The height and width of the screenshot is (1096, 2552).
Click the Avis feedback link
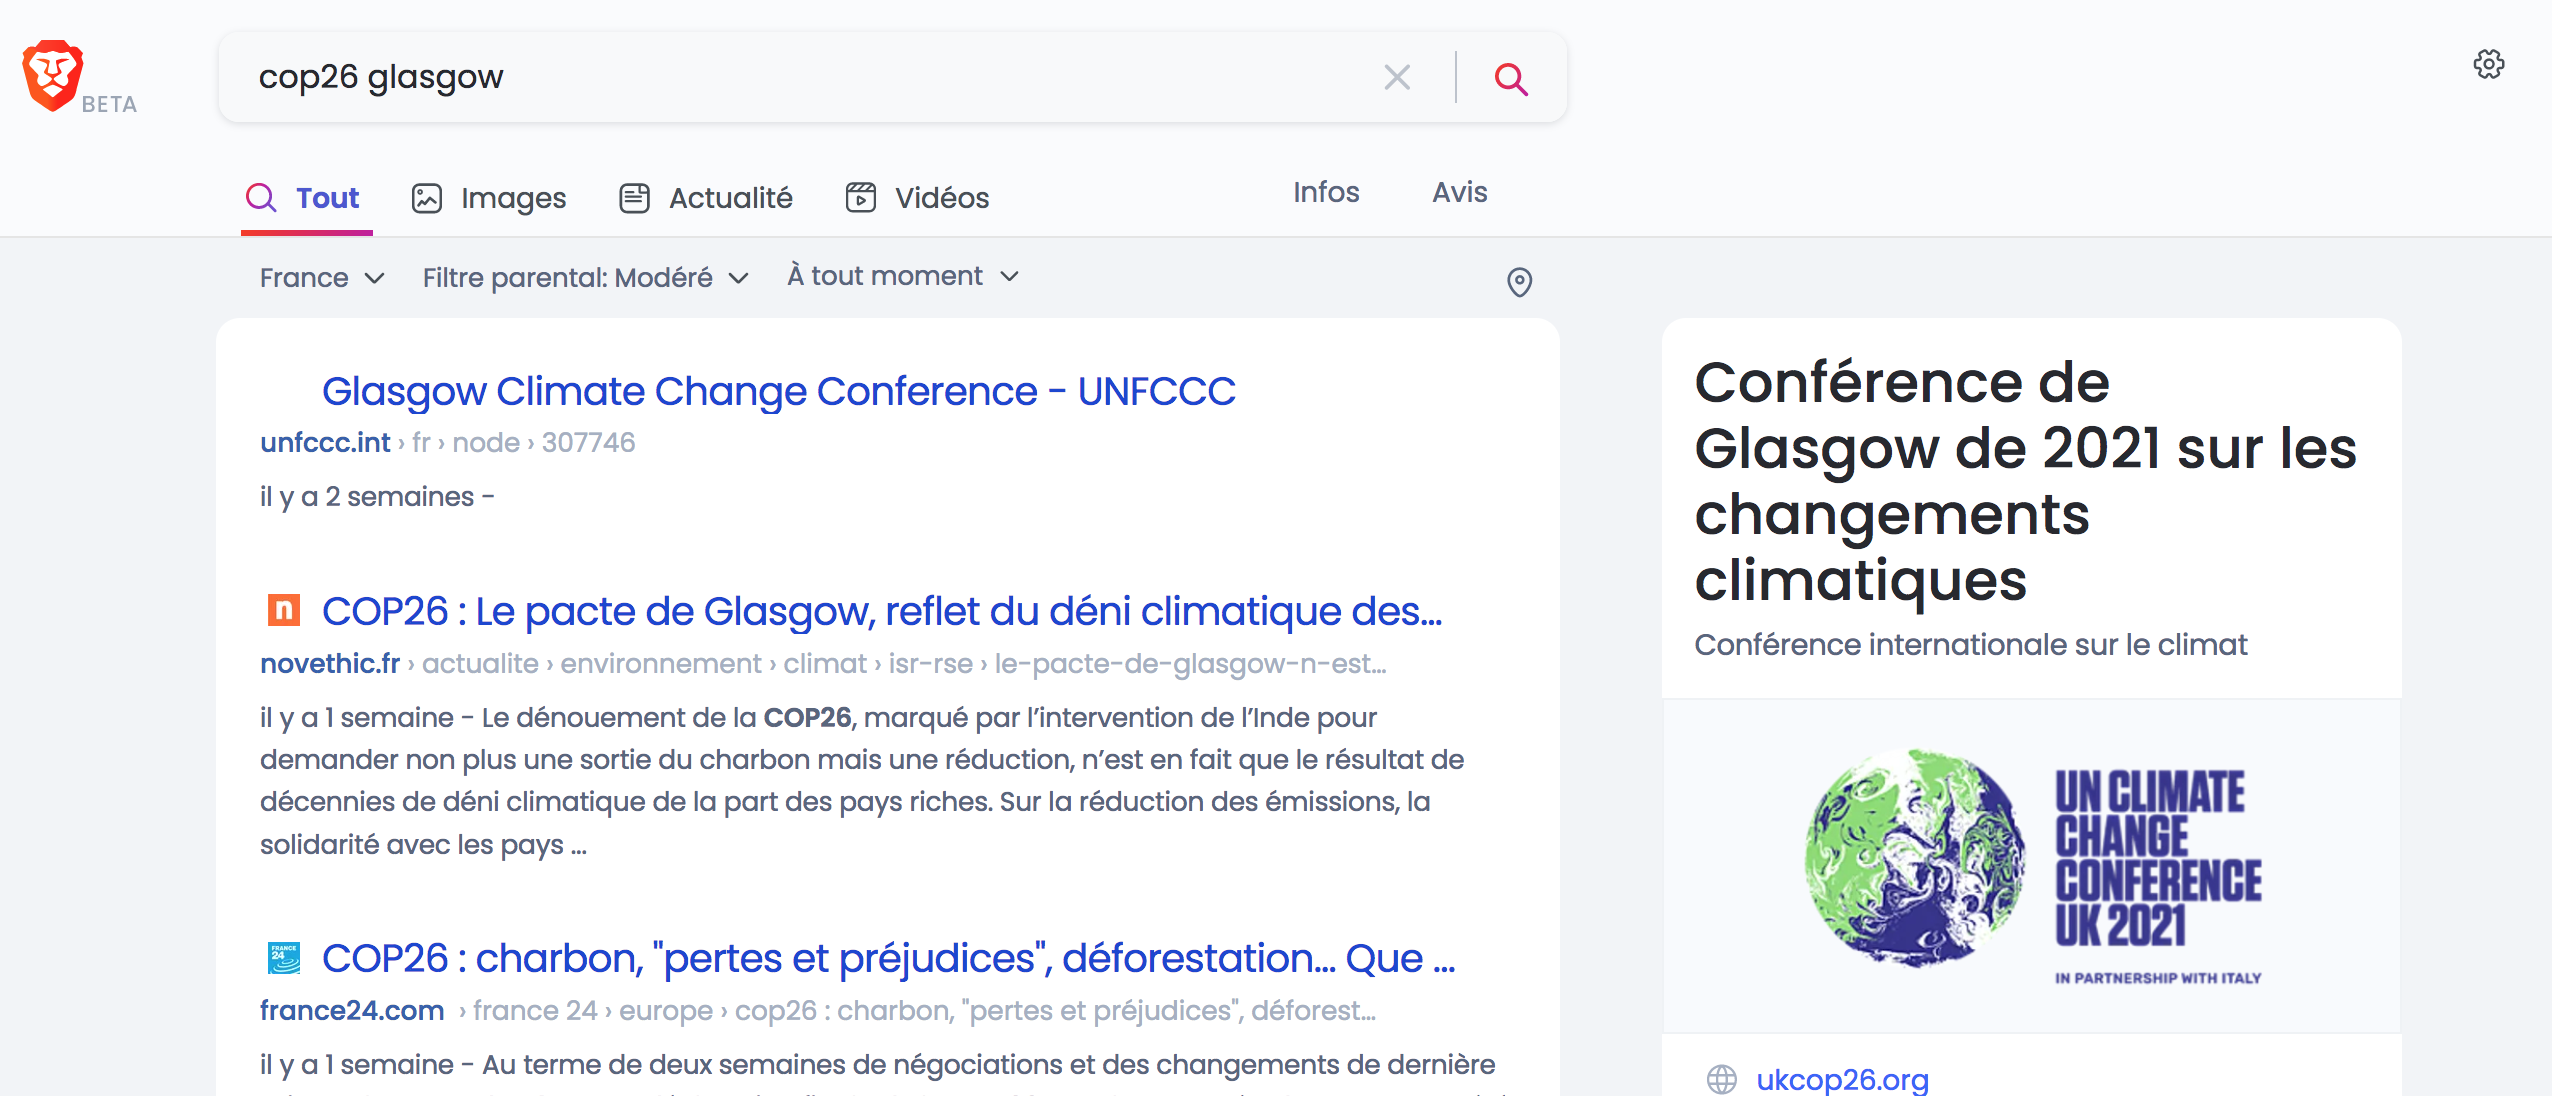[1459, 192]
